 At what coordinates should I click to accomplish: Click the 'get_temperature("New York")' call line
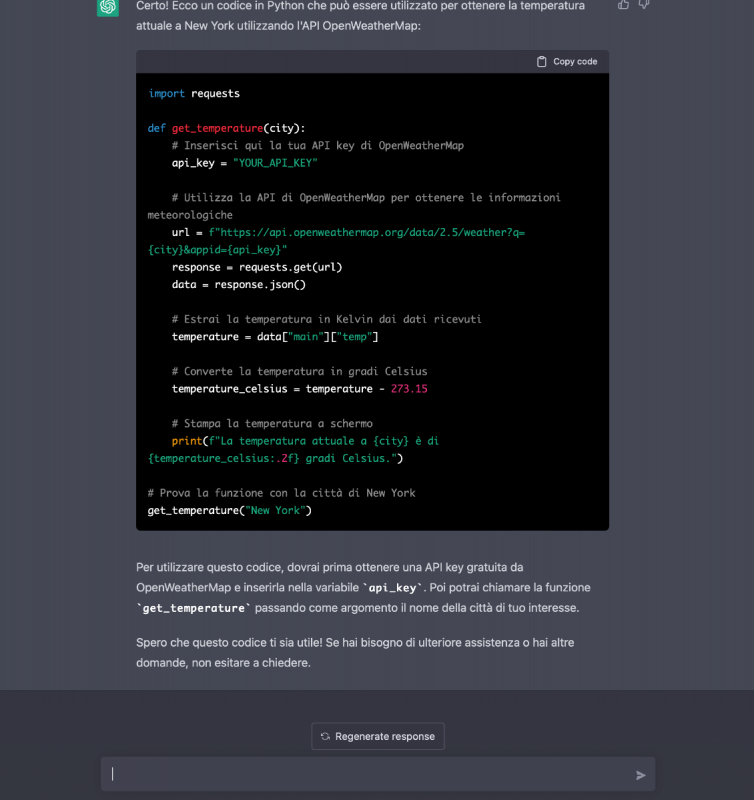click(230, 510)
